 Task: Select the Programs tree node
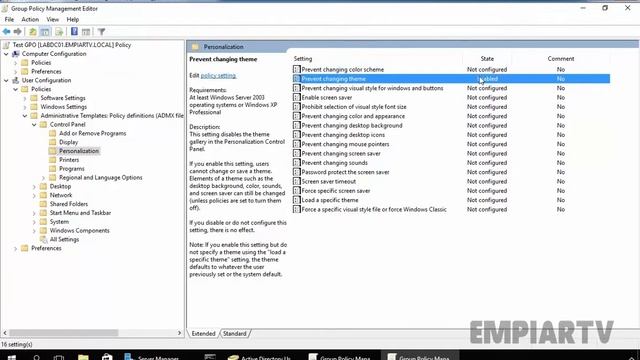pos(71,169)
